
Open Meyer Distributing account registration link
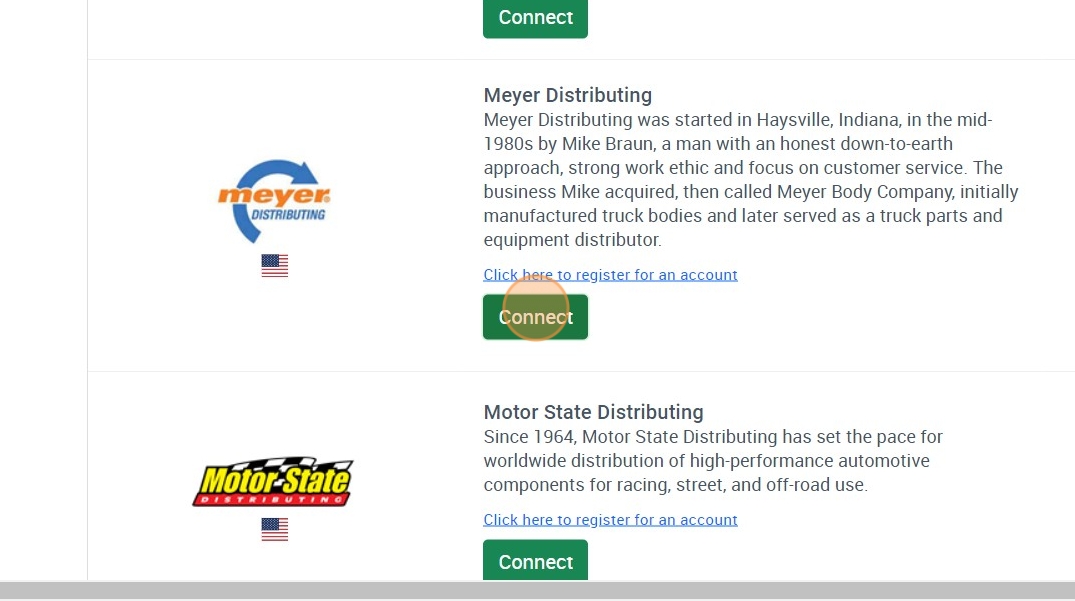tap(610, 275)
